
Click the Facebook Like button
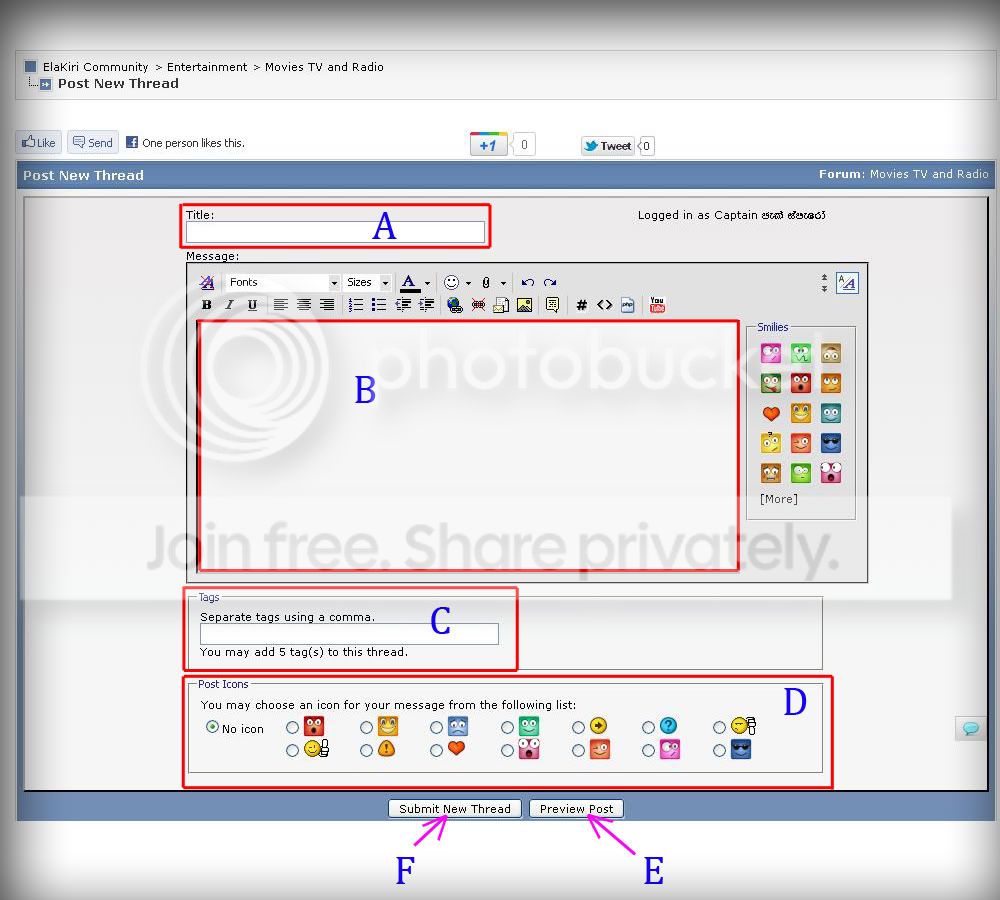tap(39, 142)
